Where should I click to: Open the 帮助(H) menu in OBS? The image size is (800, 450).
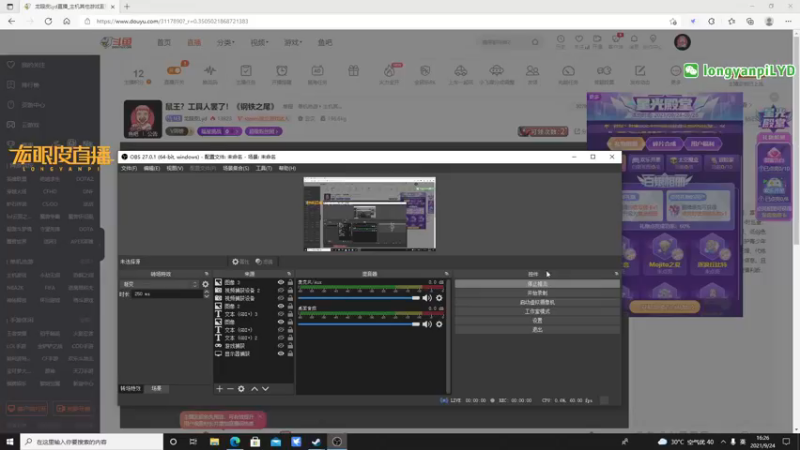287,168
